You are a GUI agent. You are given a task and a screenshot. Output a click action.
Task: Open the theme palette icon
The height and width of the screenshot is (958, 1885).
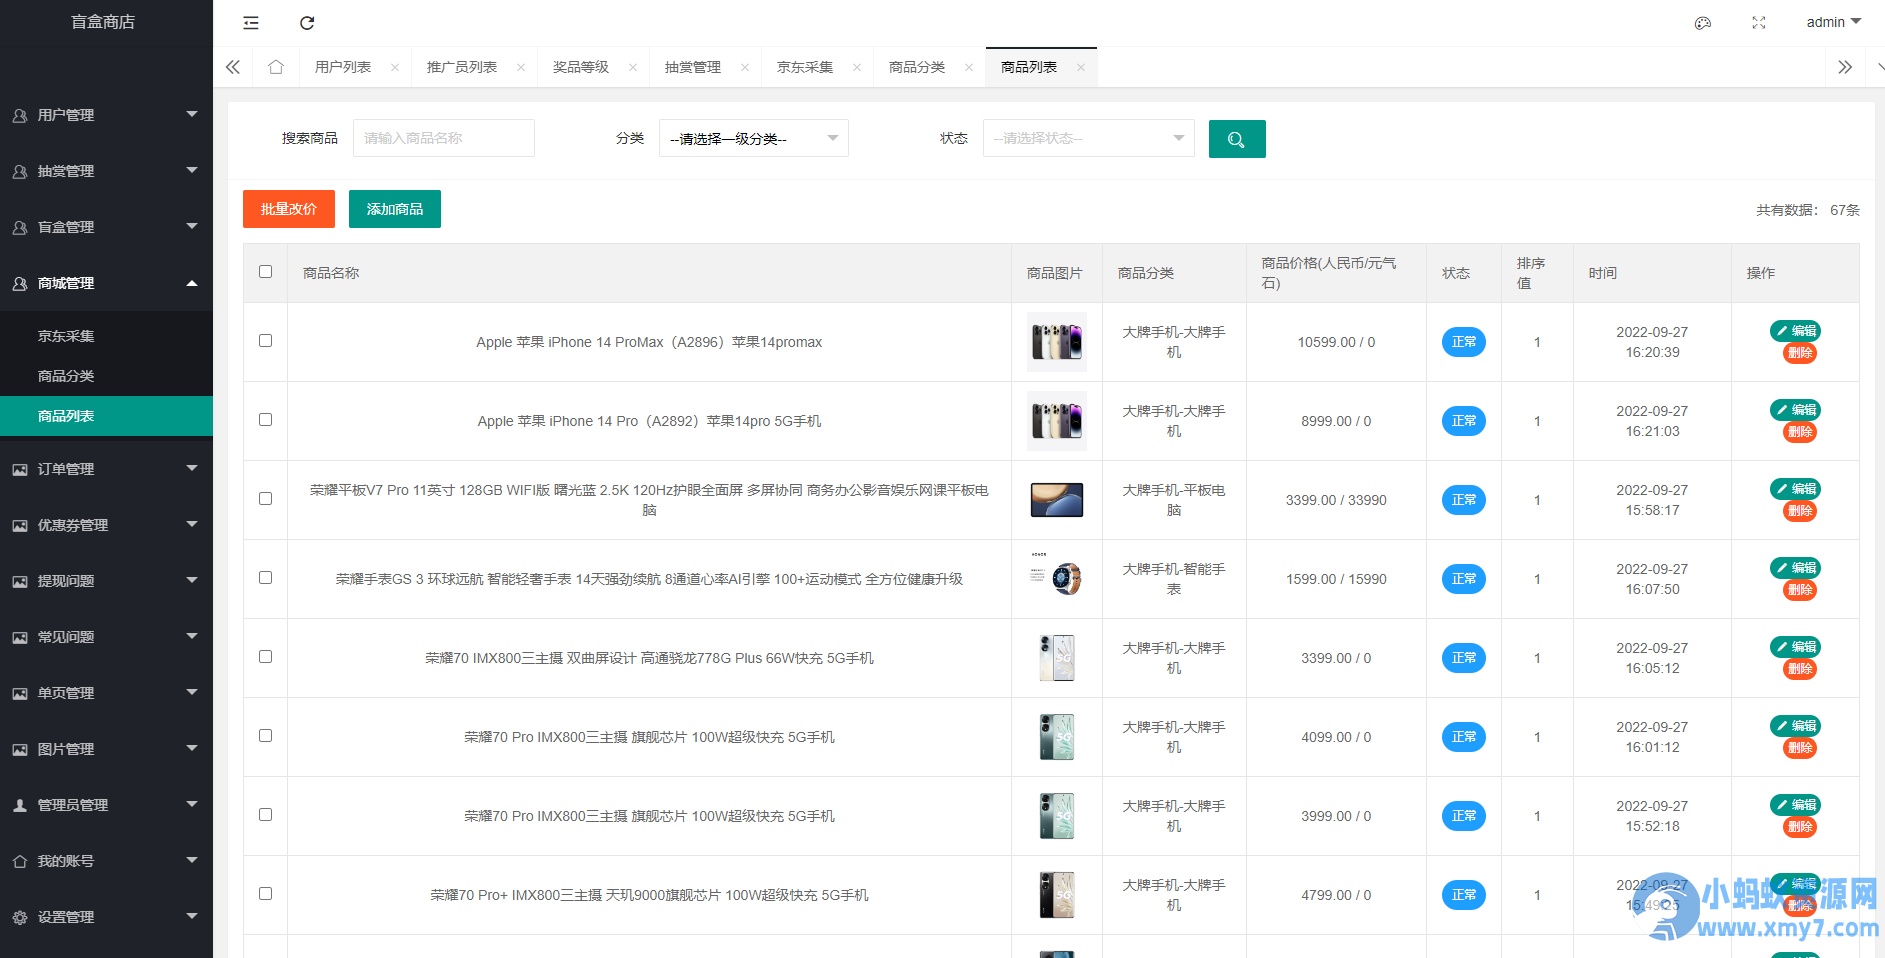(x=1703, y=23)
